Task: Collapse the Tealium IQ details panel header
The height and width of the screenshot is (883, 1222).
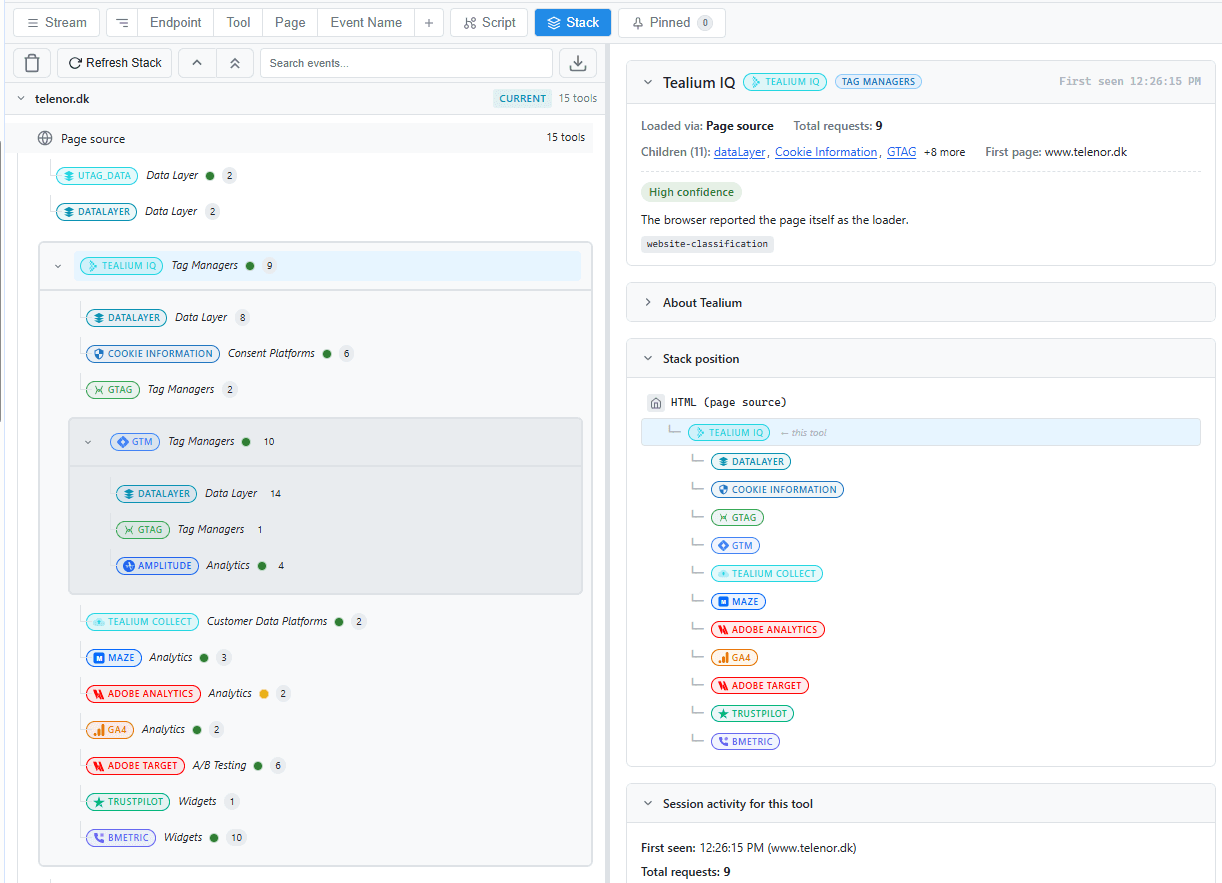Action: pyautogui.click(x=648, y=83)
